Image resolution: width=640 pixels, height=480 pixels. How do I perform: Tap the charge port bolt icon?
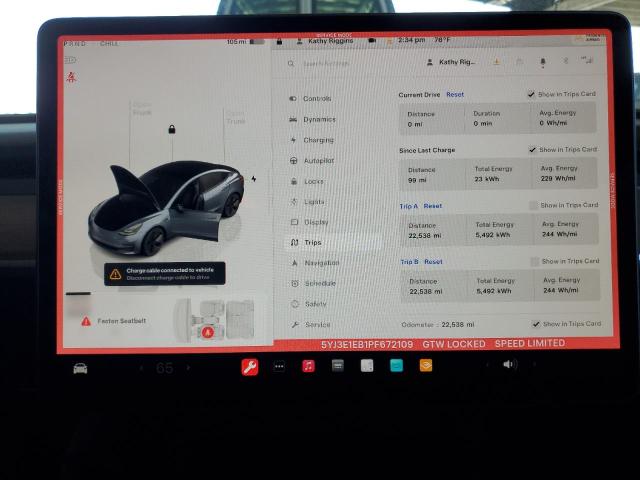click(x=254, y=179)
